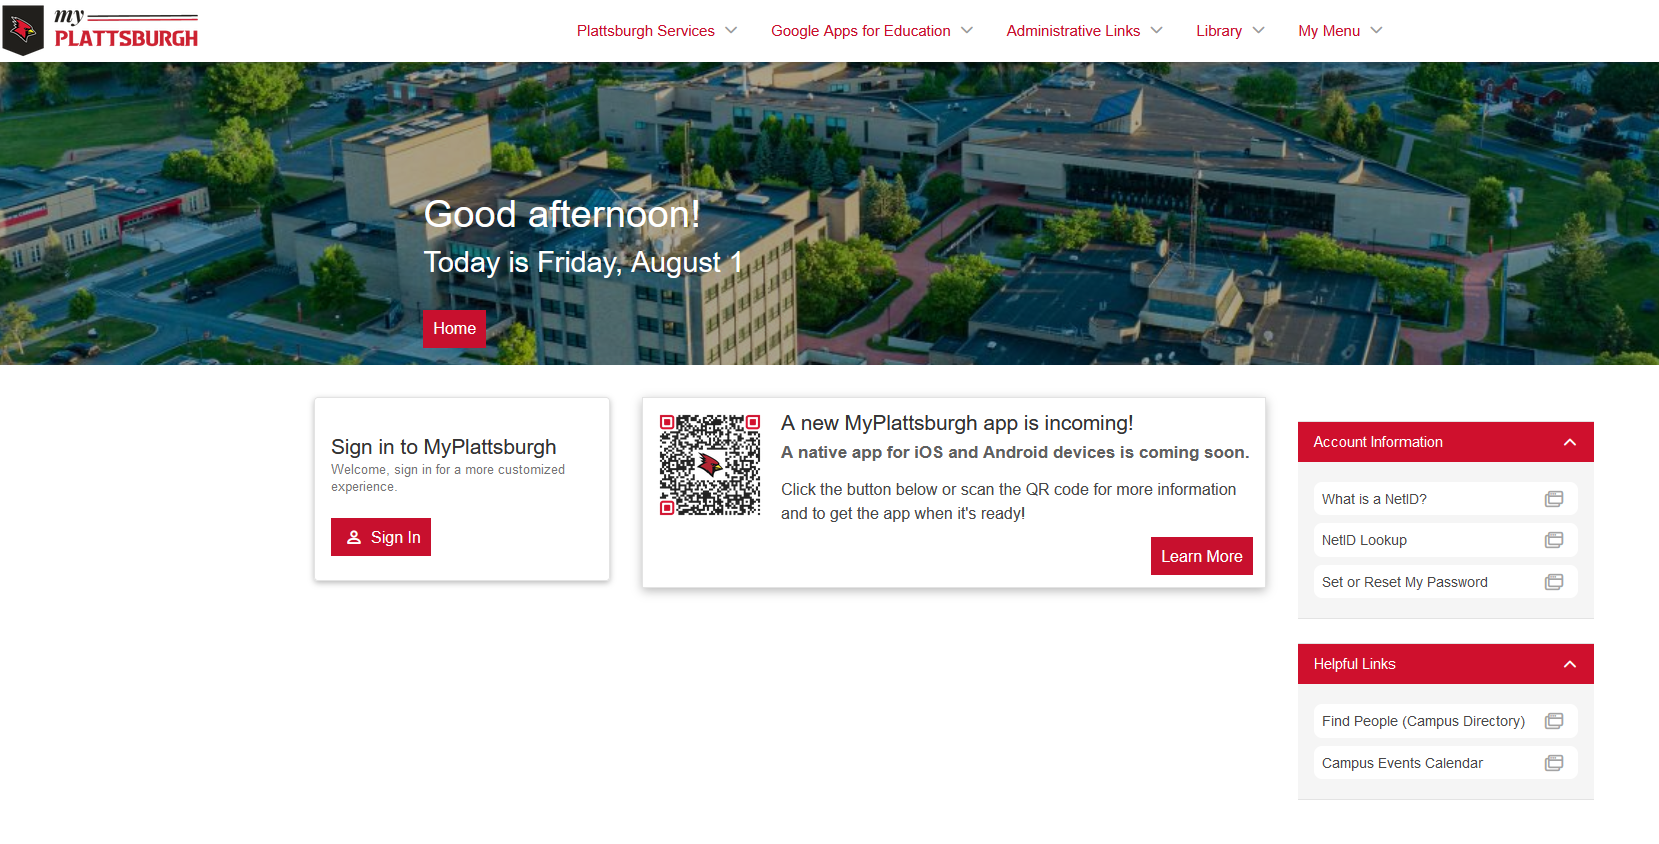
Task: Click the MyPlattsburgh wordmark text
Action: 126,28
